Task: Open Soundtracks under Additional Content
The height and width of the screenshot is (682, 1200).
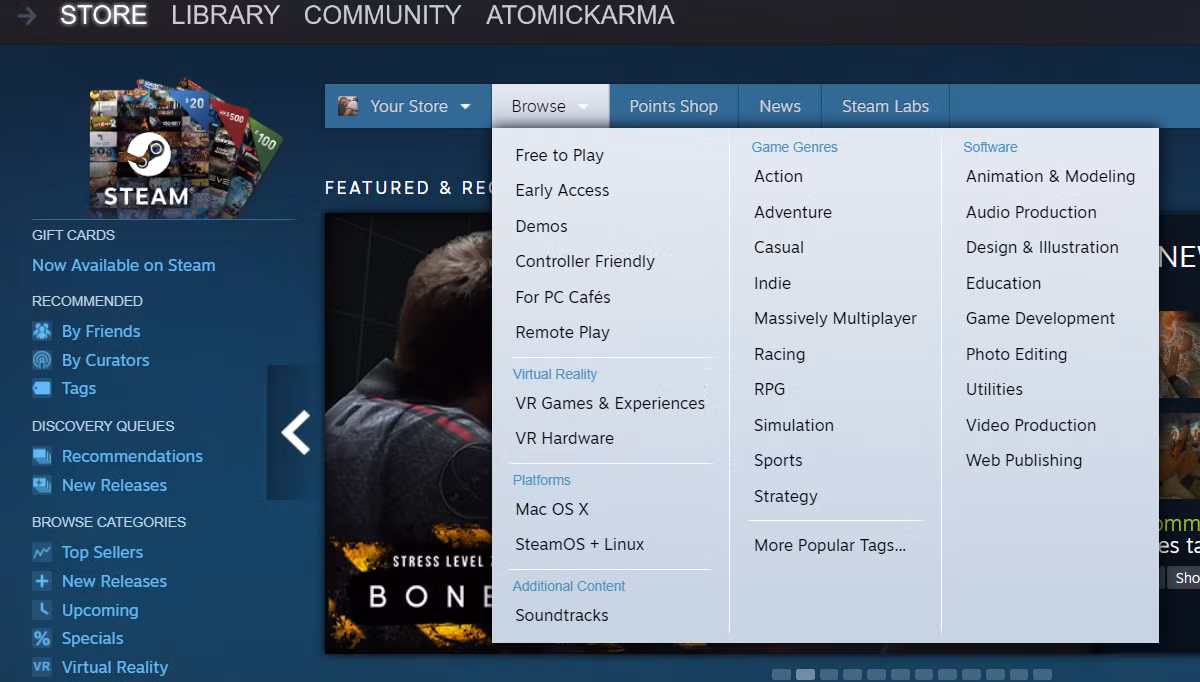Action: click(562, 615)
